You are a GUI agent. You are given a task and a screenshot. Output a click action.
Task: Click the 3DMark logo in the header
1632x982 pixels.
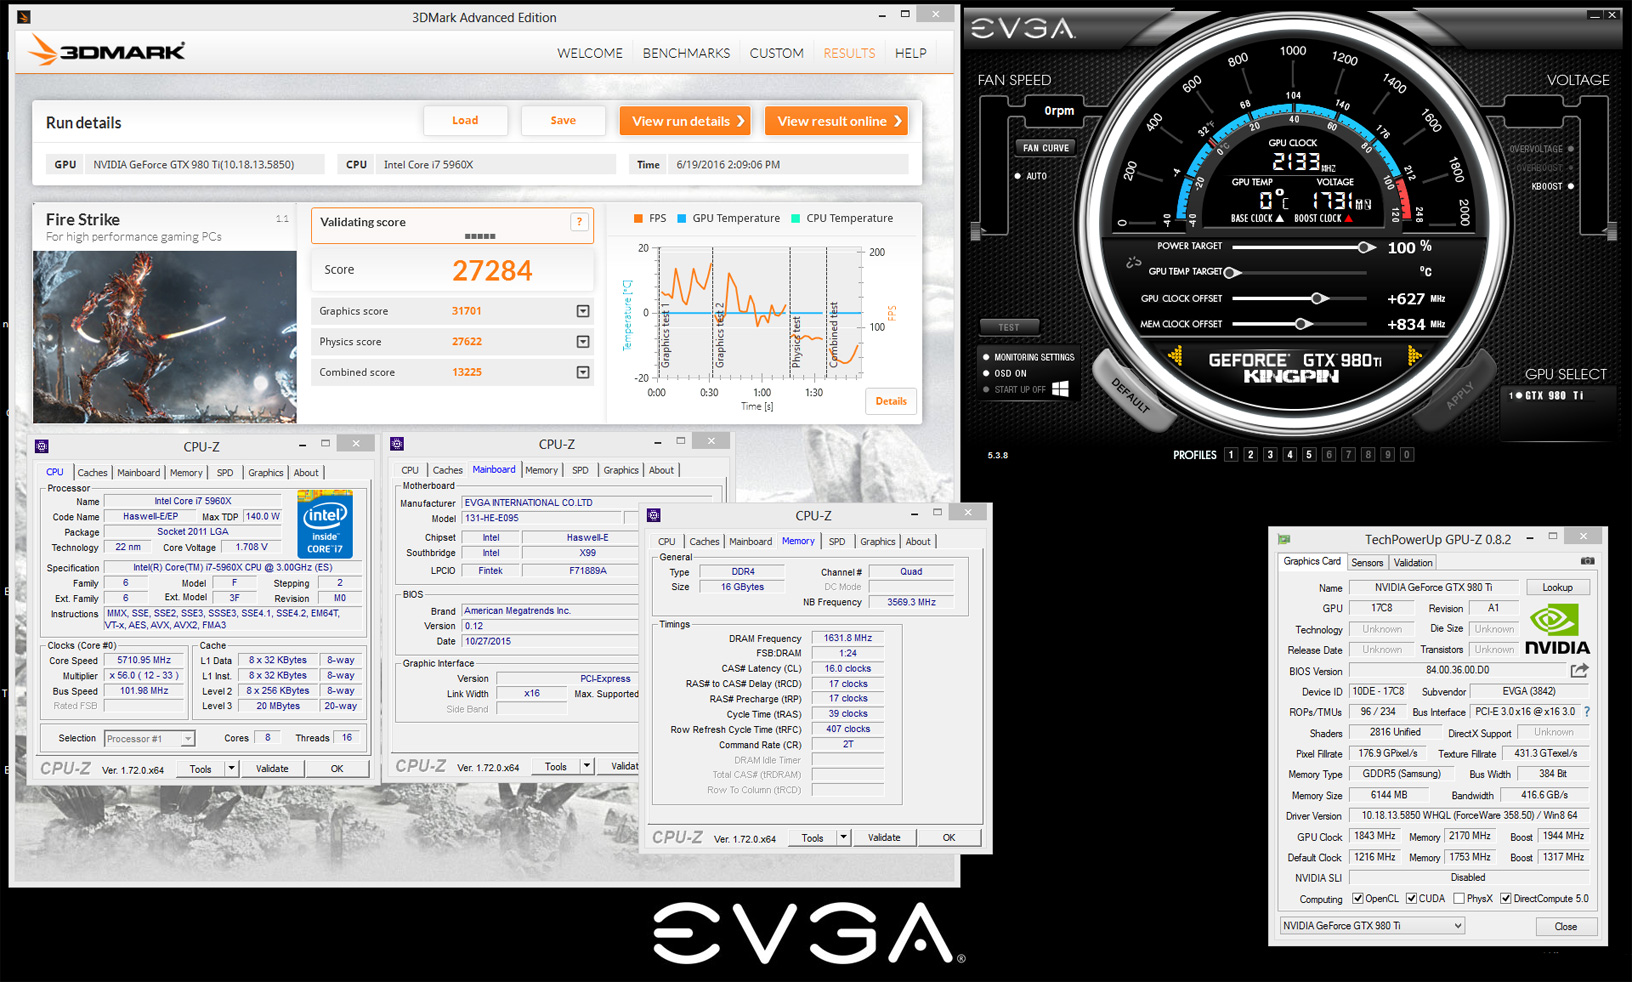click(x=107, y=51)
